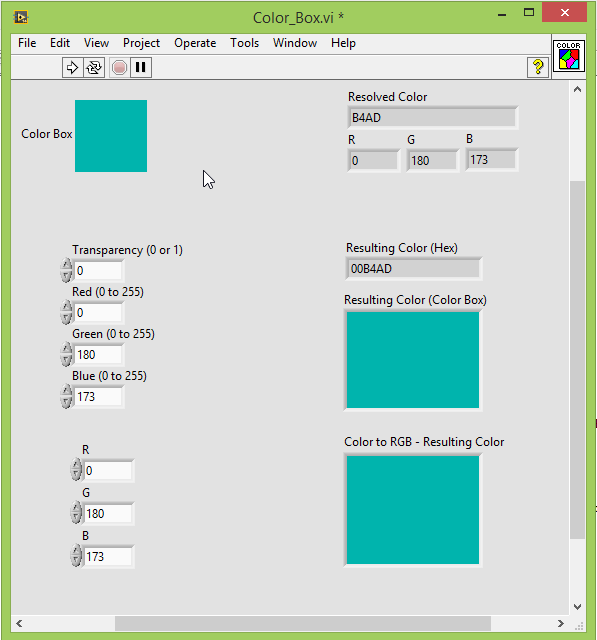This screenshot has width=597, height=640.
Task: Click the Abort Execution stop button
Action: 120,67
